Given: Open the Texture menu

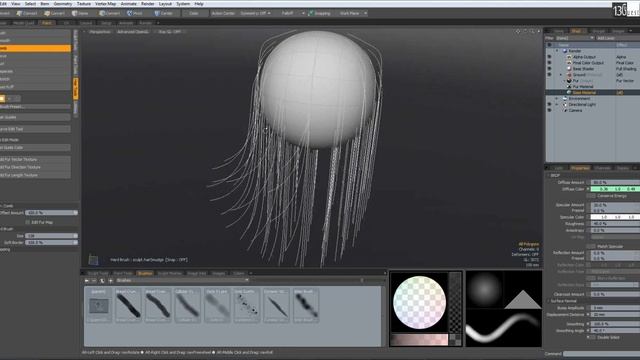Looking at the screenshot, I should (x=84, y=4).
